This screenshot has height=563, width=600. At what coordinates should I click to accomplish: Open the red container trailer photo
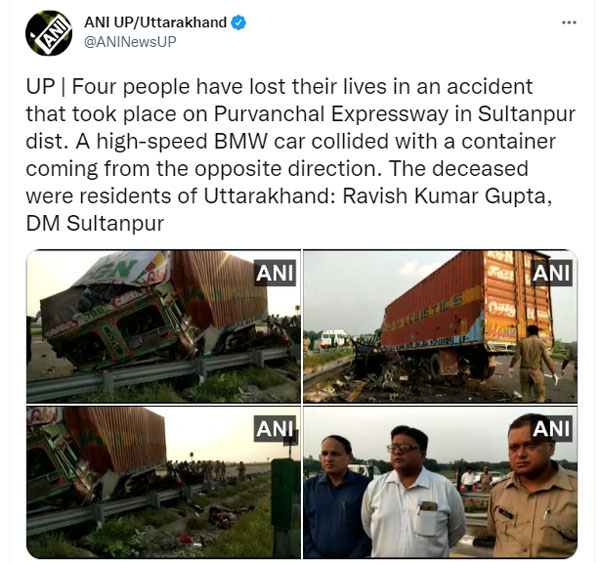click(x=440, y=326)
